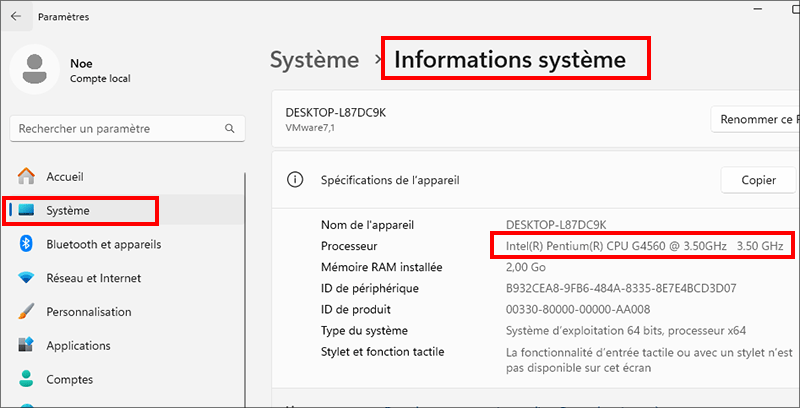Click the VMware7,1 model text

310,128
